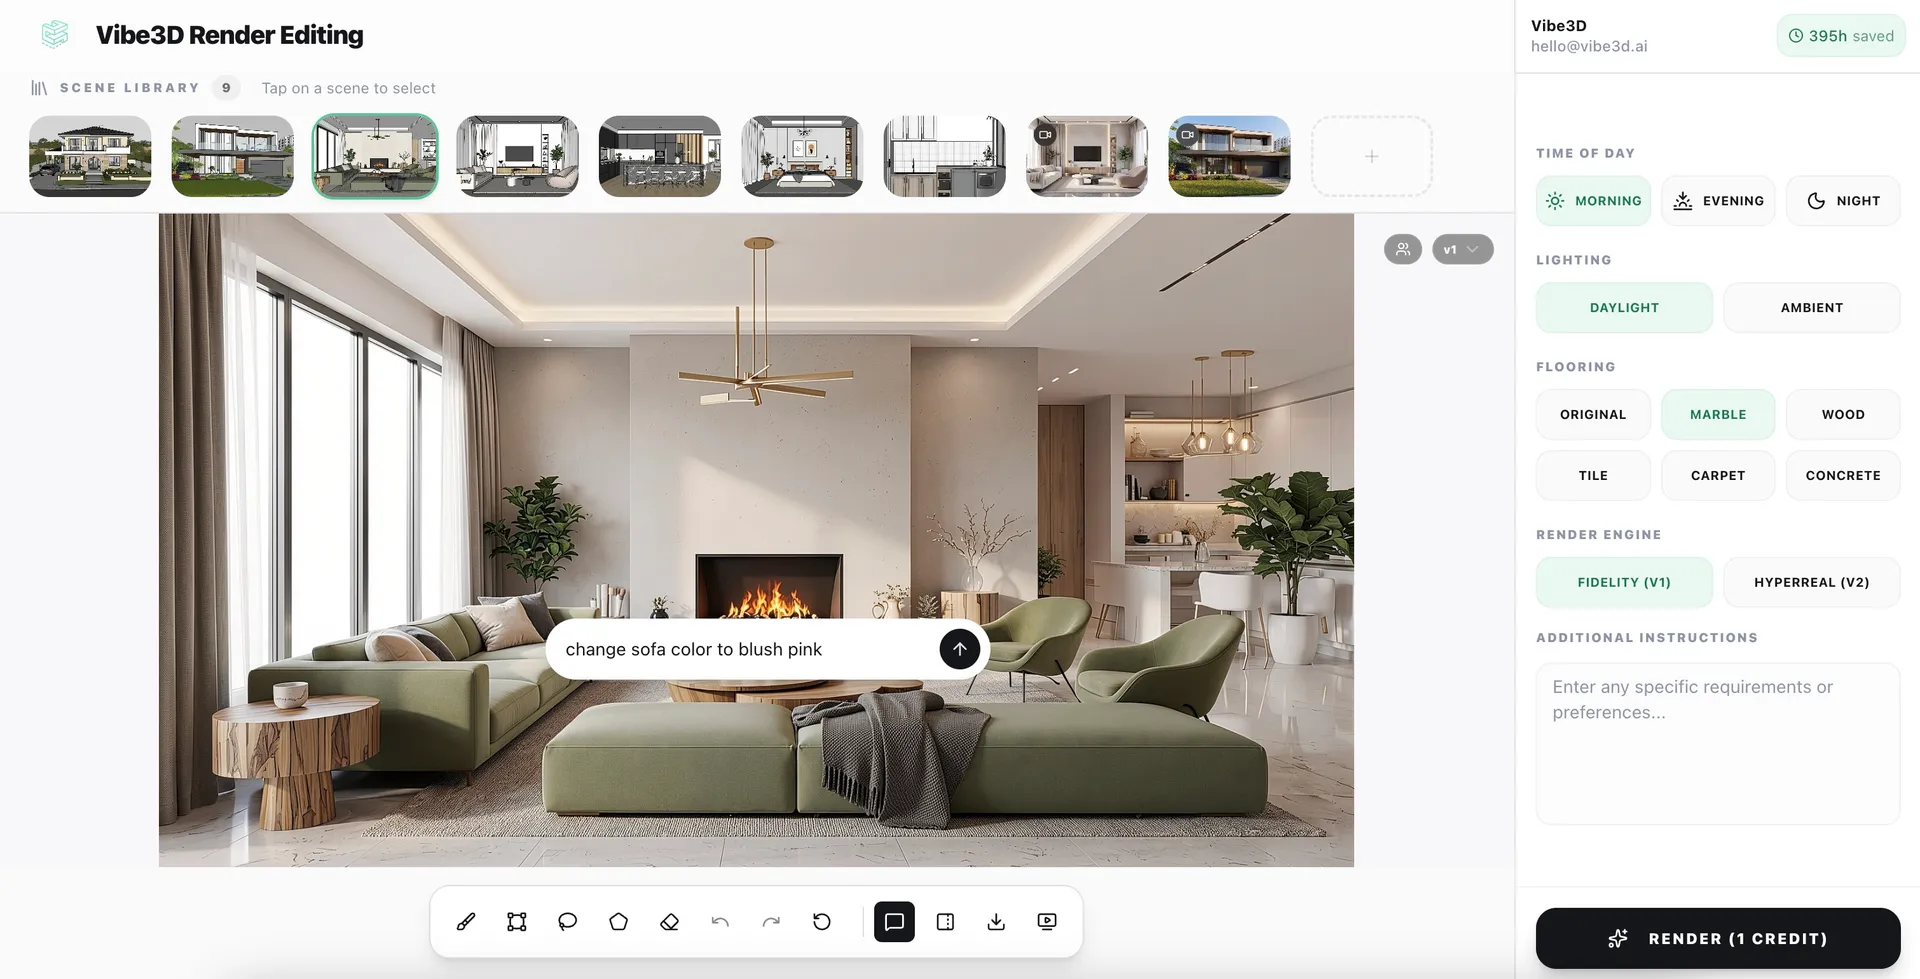1920x979 pixels.
Task: Expand the collaborators icon overlay
Action: point(1402,249)
